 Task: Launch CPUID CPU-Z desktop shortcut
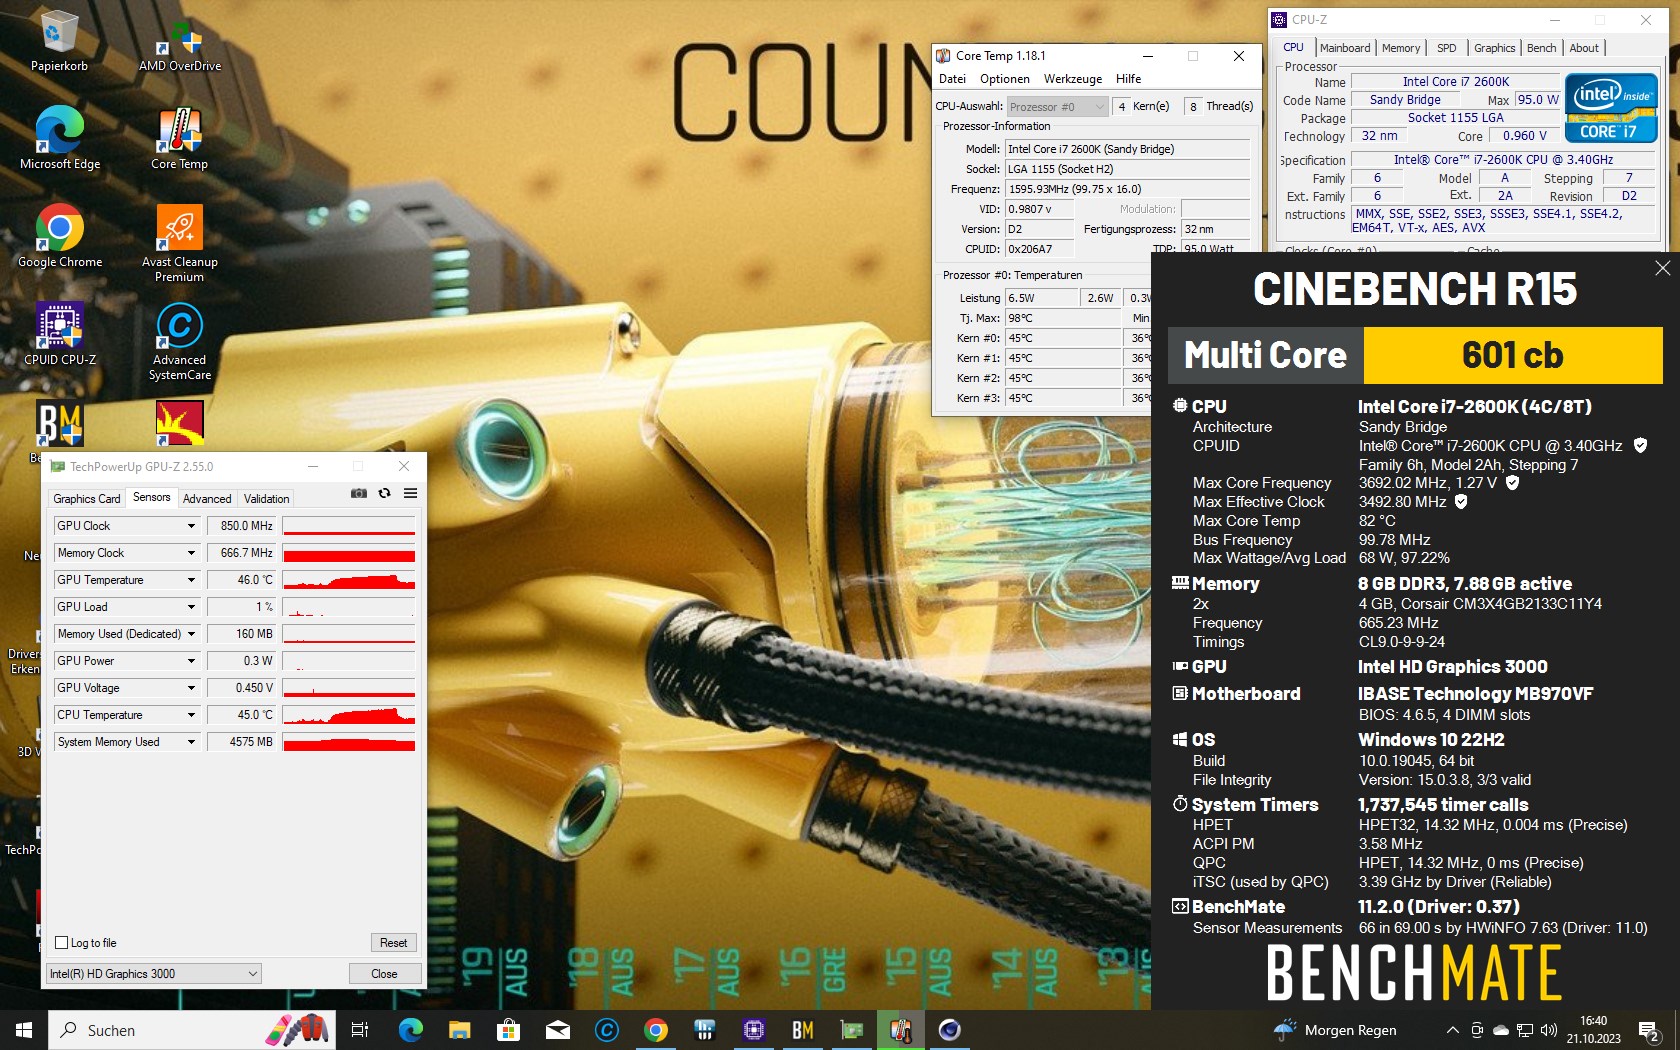[x=59, y=335]
